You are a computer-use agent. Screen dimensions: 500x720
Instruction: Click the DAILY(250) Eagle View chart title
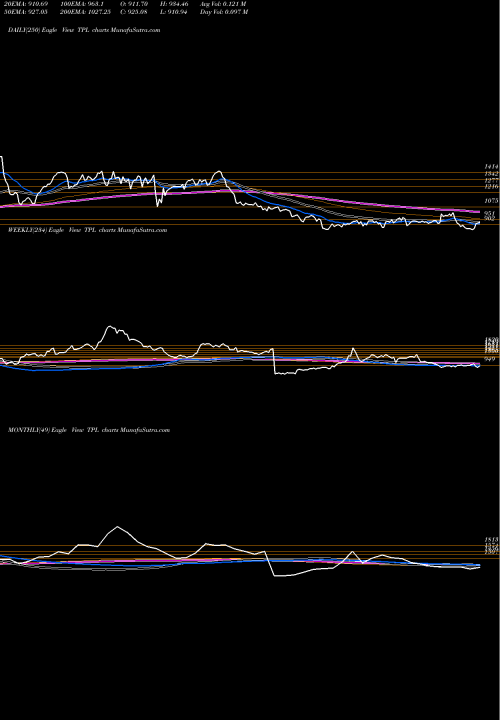(84, 30)
